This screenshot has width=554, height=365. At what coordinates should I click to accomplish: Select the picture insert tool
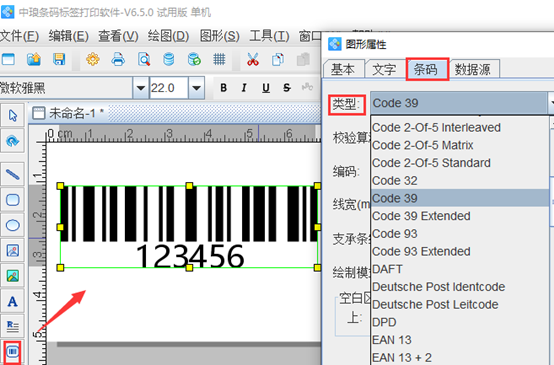tap(13, 276)
